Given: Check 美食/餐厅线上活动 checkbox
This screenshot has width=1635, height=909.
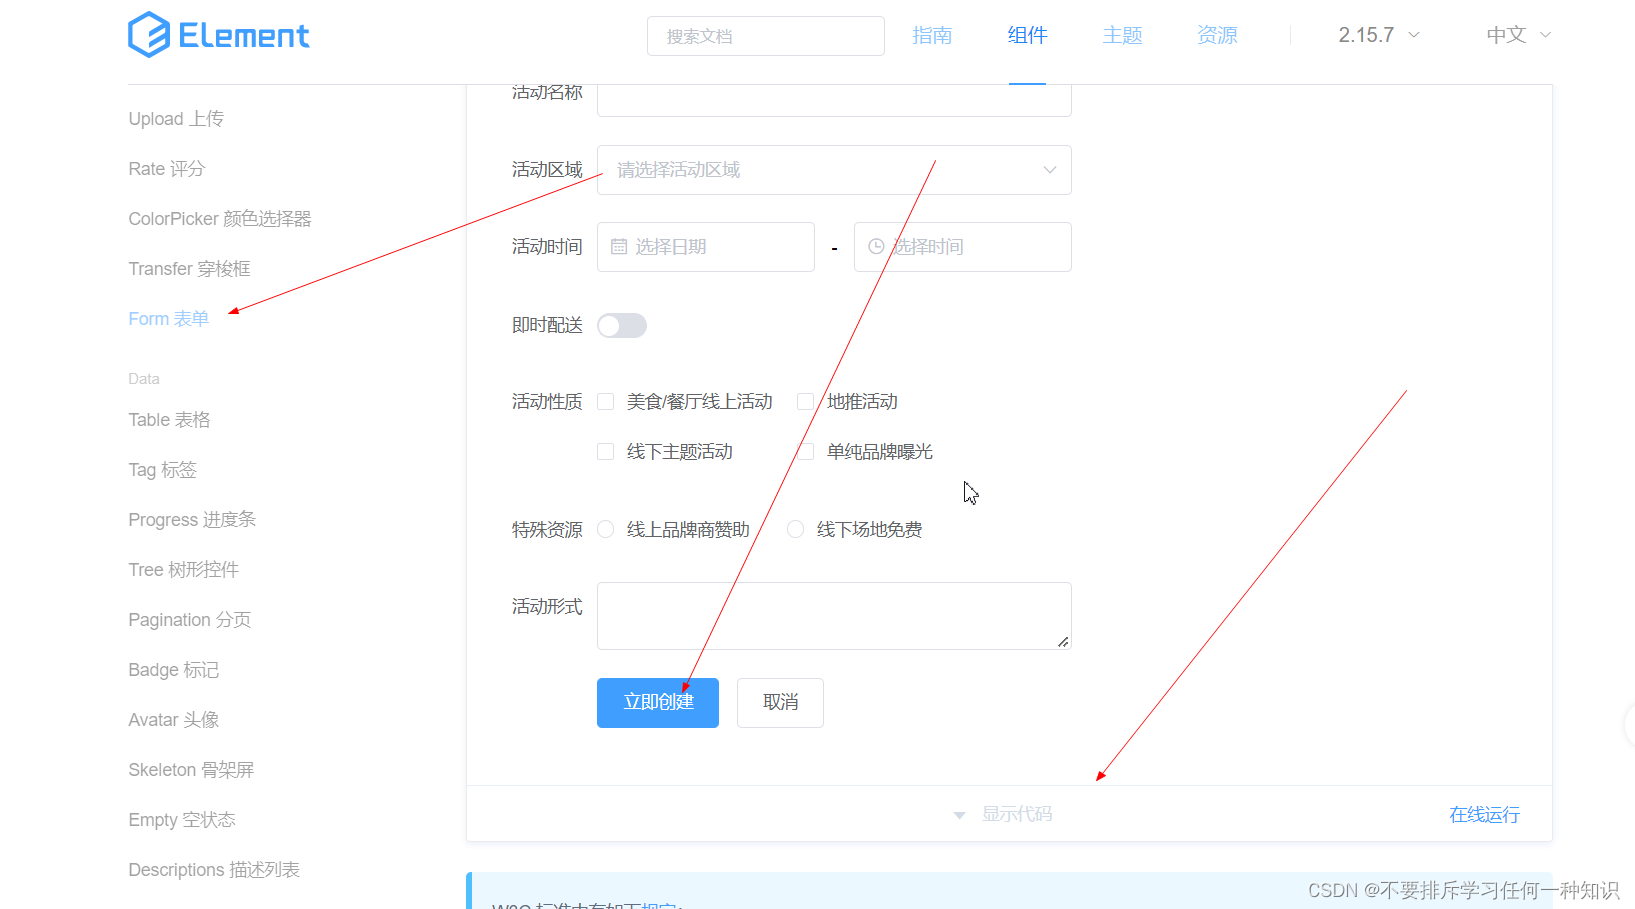Looking at the screenshot, I should coord(605,402).
